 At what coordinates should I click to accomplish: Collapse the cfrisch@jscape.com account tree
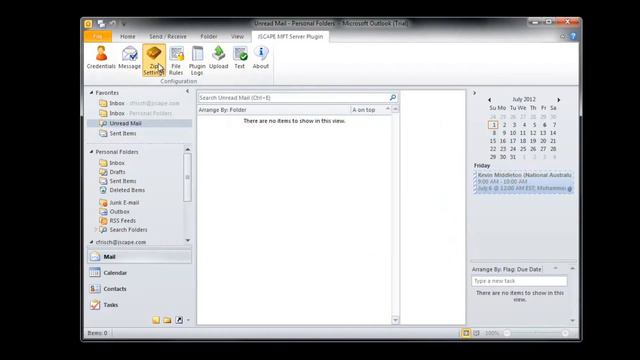pos(91,242)
